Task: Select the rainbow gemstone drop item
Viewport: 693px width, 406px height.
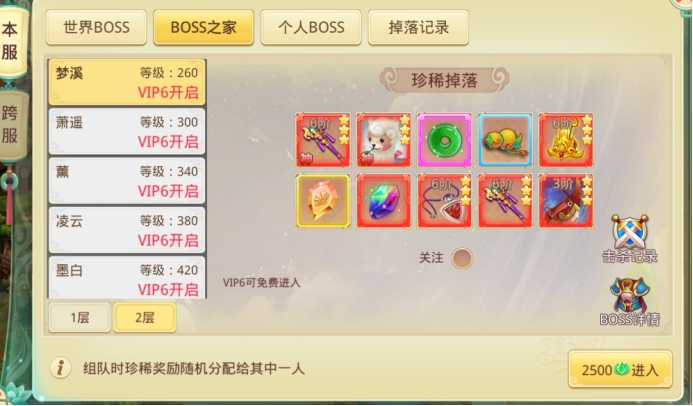Action: (384, 201)
